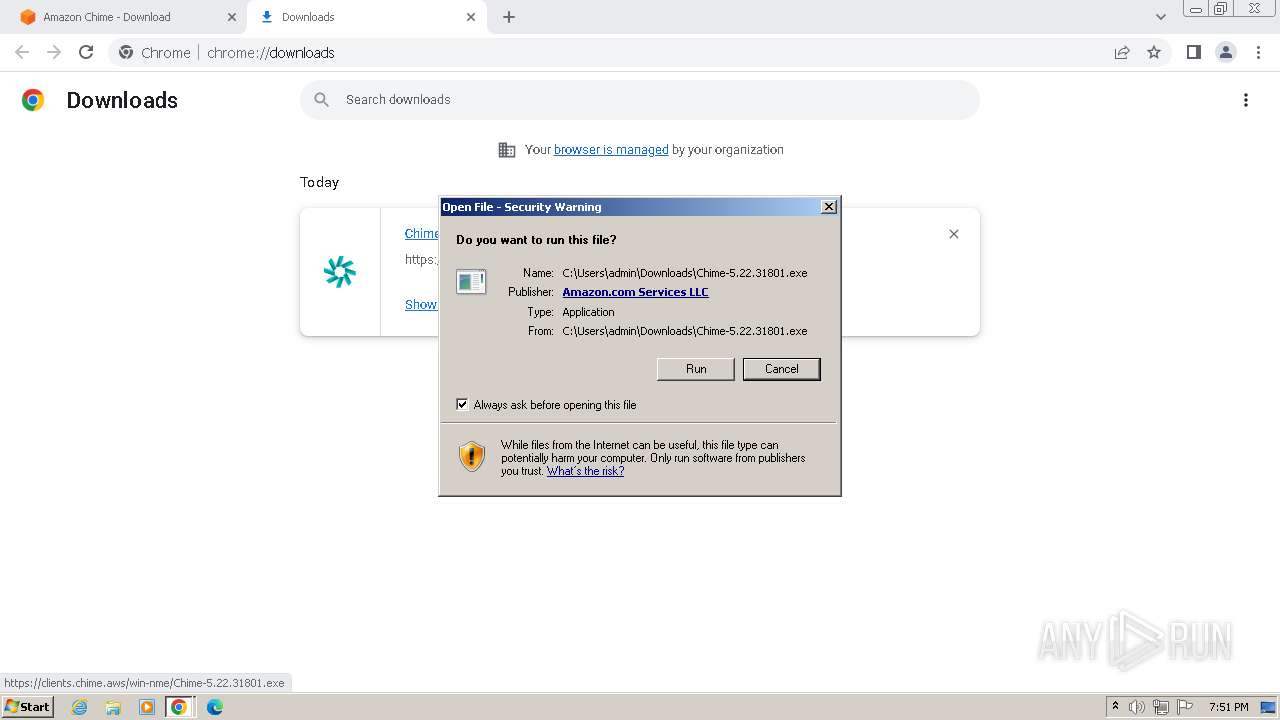Expand the tab search dropdown arrow
This screenshot has height=720, width=1280.
pos(1161,17)
